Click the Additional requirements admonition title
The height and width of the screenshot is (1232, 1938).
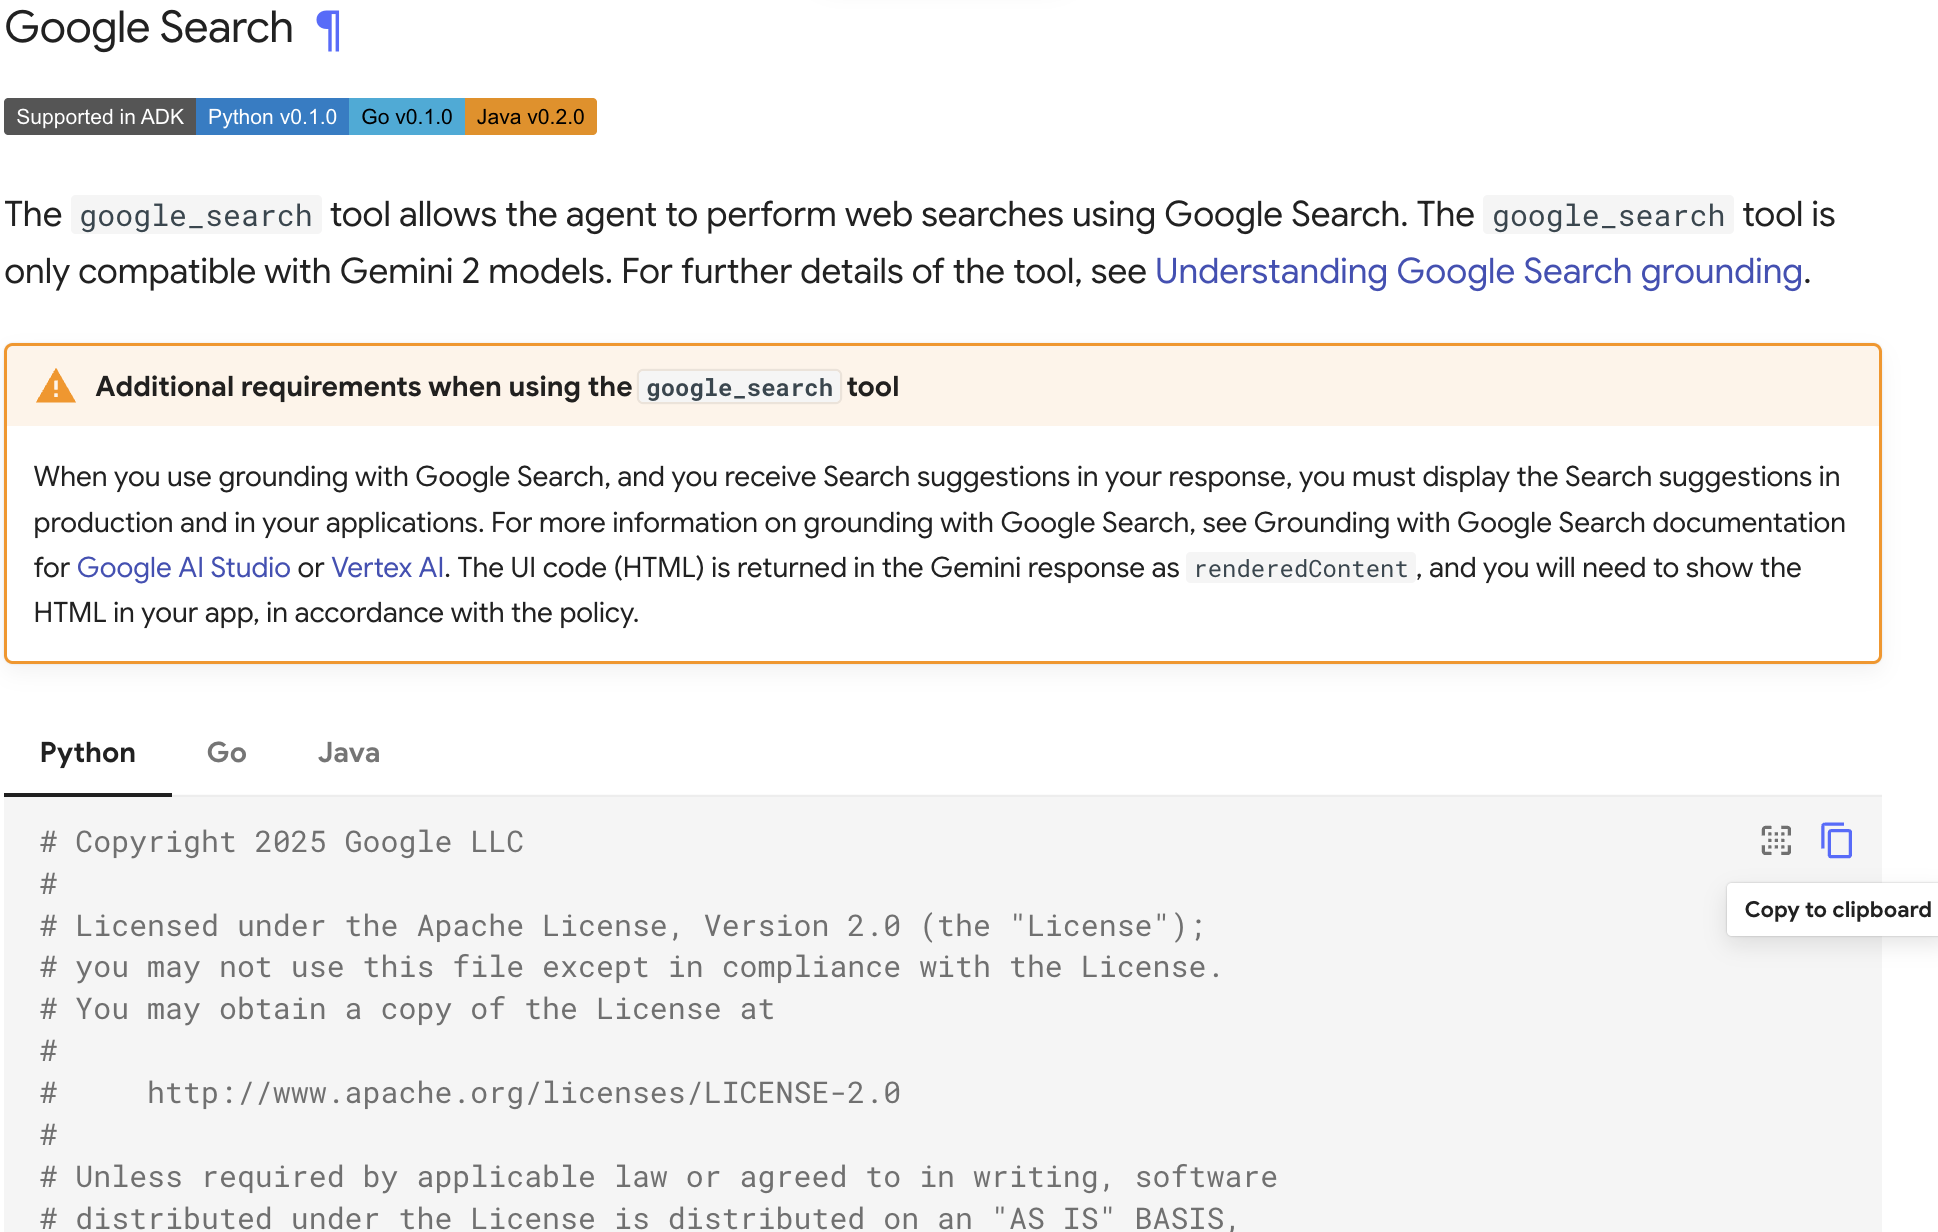click(497, 387)
